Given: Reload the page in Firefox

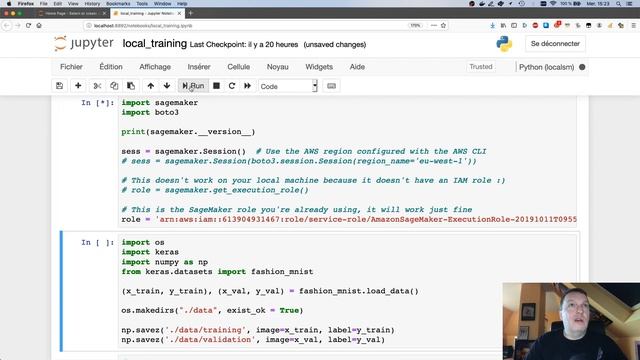Looking at the screenshot, I should click(x=28, y=25).
